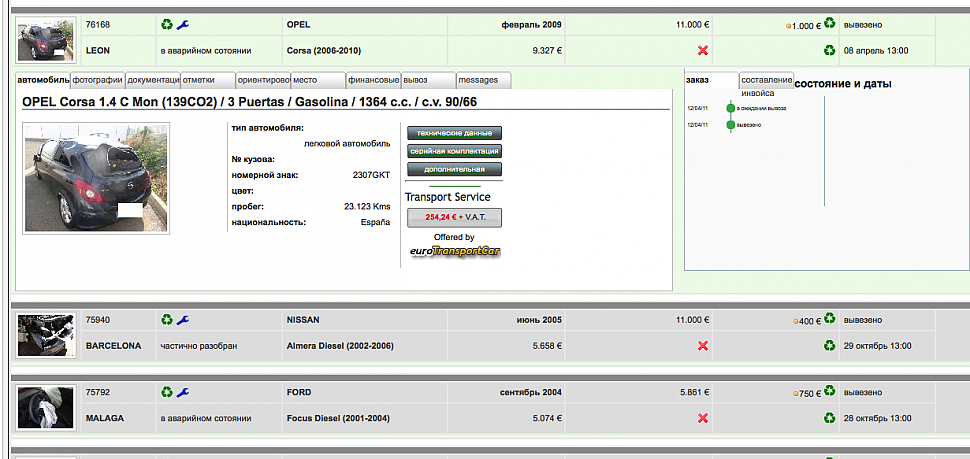
Task: Click the red X in the OPEL Corsa row
Action: click(x=702, y=51)
